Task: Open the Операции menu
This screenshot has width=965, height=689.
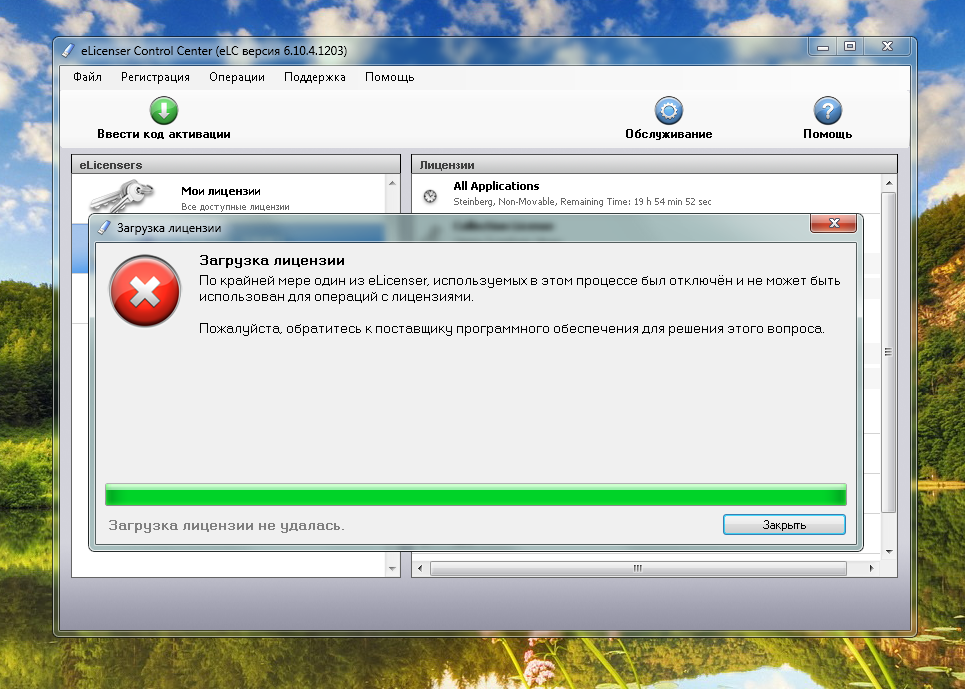Action: (x=237, y=77)
